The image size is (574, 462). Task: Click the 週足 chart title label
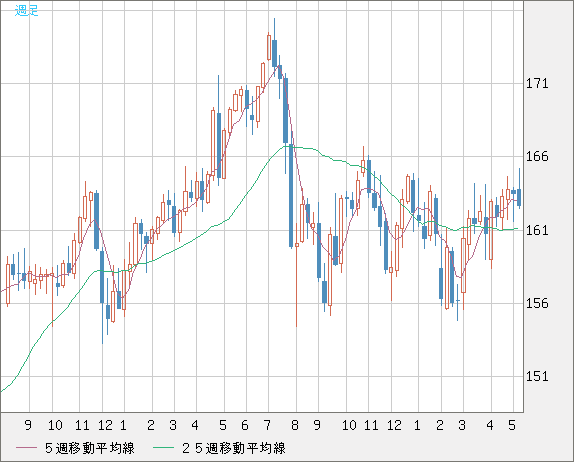point(26,10)
